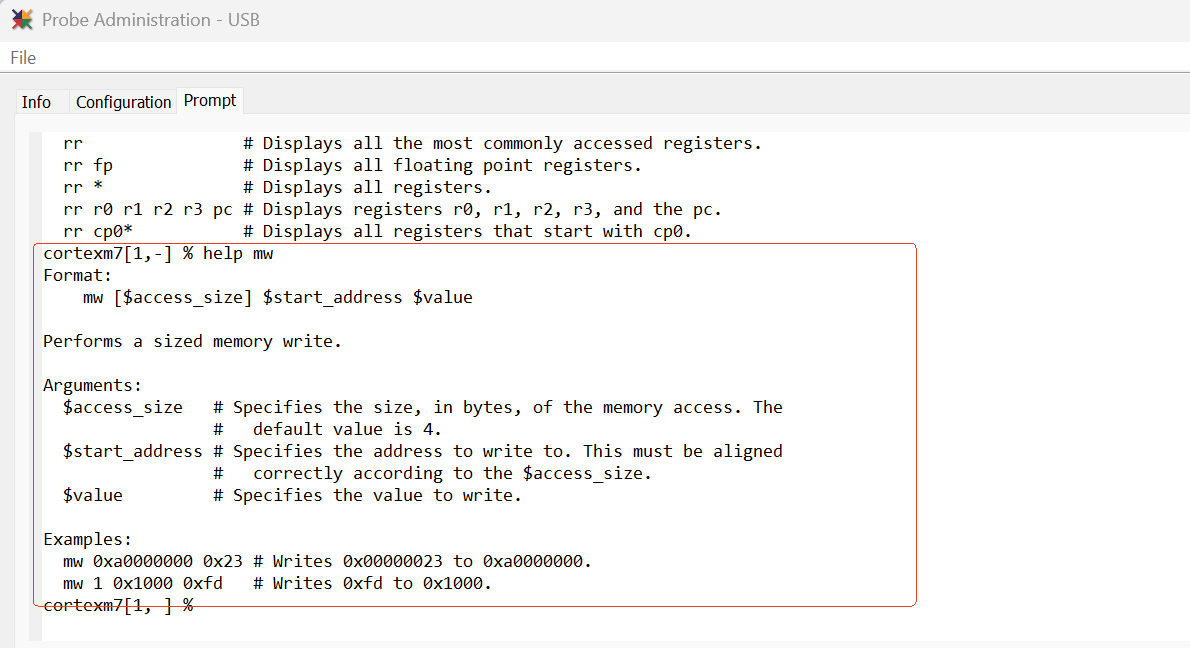This screenshot has width=1190, height=648.
Task: Click the "Examples:" heading text
Action: [87, 539]
